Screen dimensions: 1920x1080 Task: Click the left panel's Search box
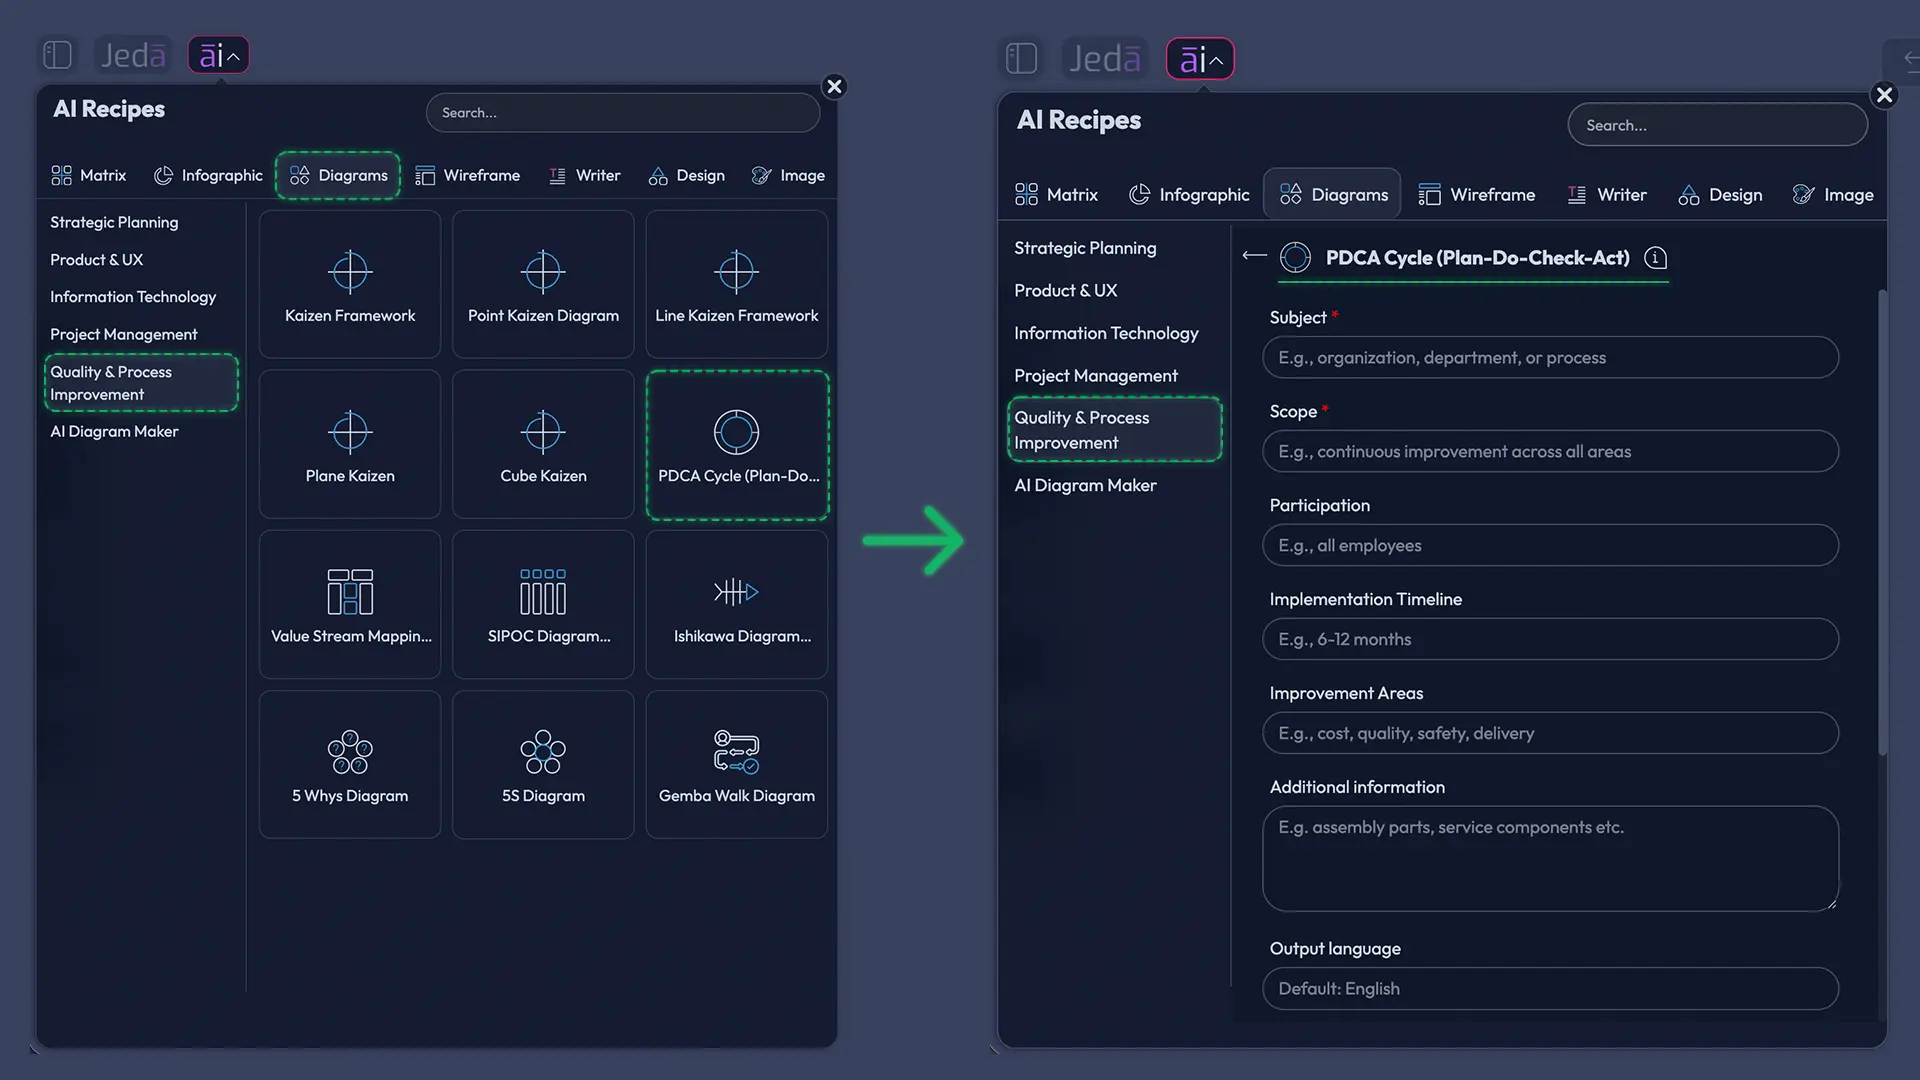[x=623, y=113]
